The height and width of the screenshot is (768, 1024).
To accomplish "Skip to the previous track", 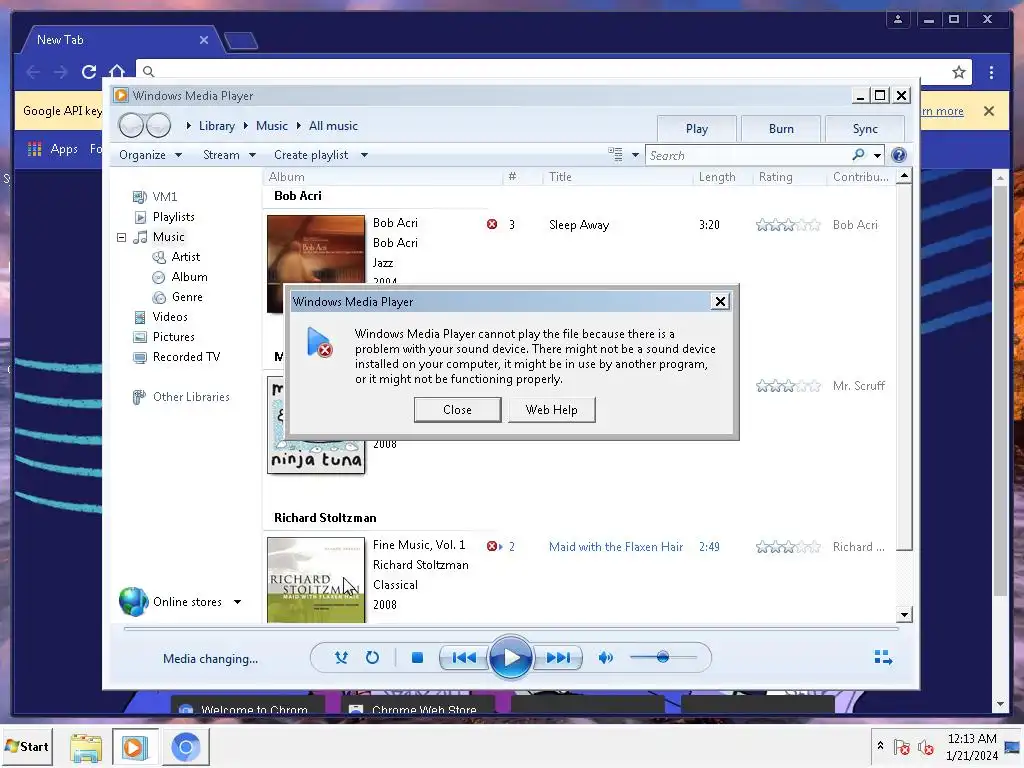I will [464, 658].
